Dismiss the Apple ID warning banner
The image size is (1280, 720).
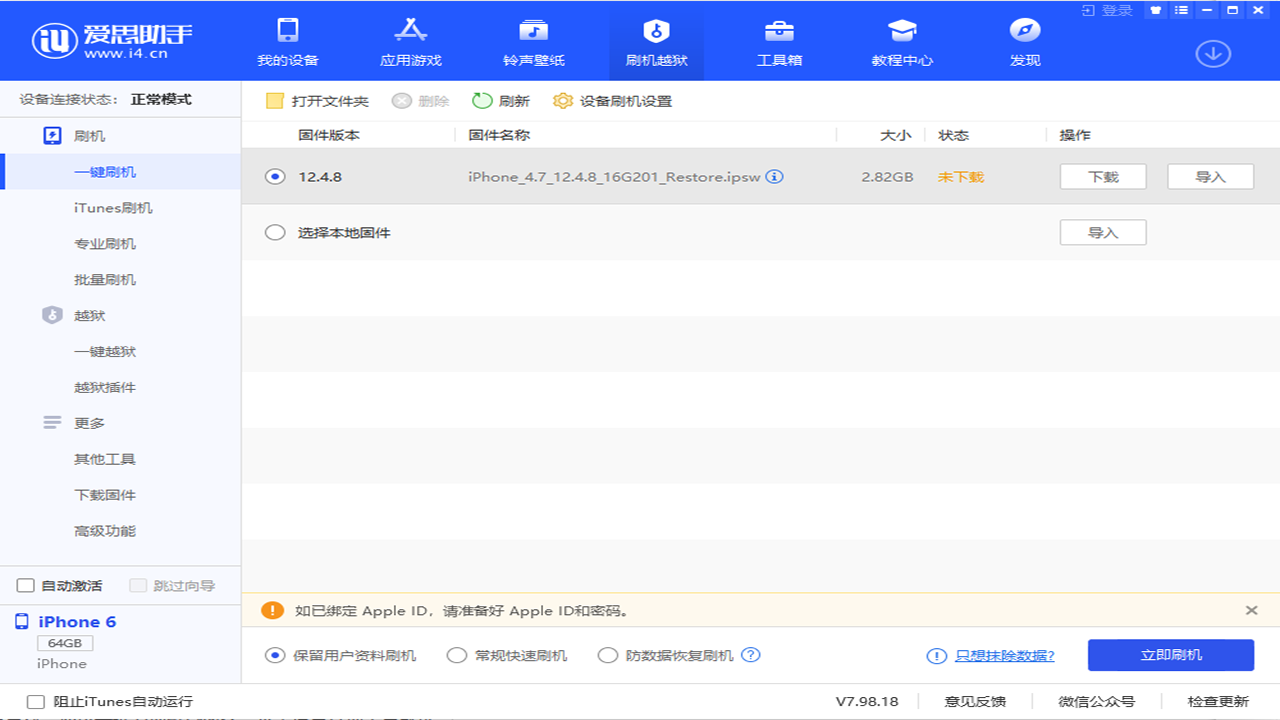1251,610
